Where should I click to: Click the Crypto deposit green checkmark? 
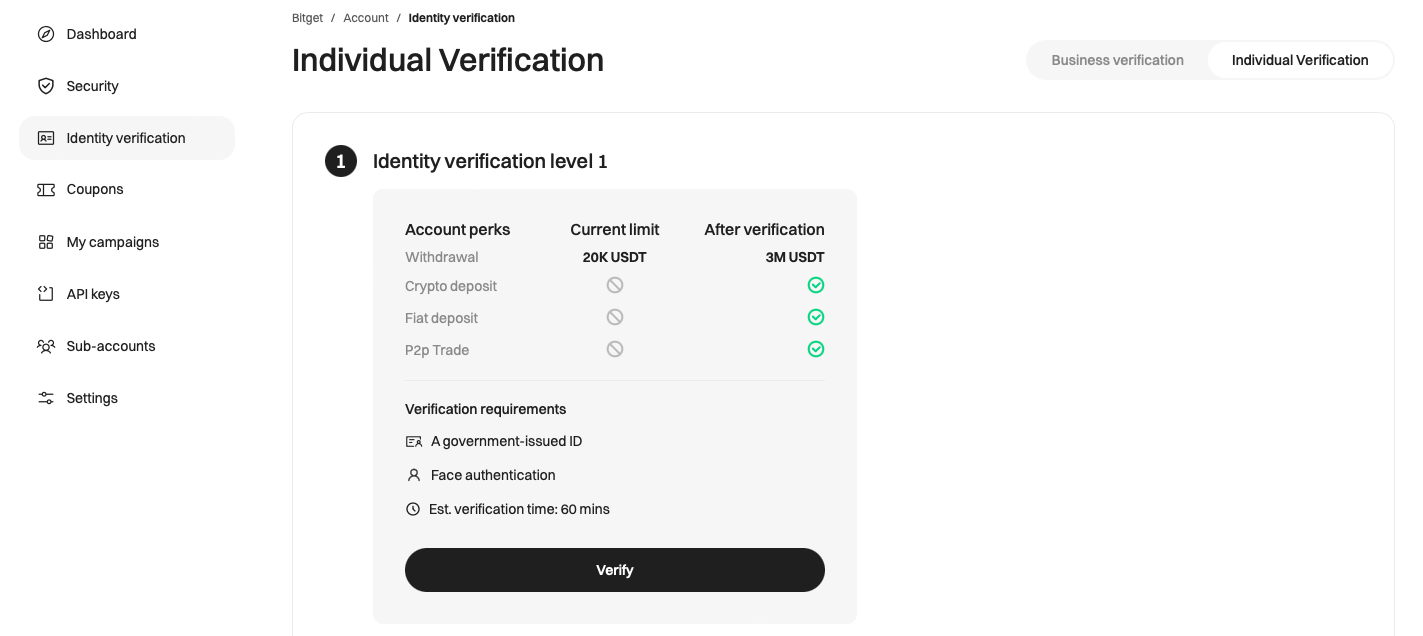click(x=816, y=286)
